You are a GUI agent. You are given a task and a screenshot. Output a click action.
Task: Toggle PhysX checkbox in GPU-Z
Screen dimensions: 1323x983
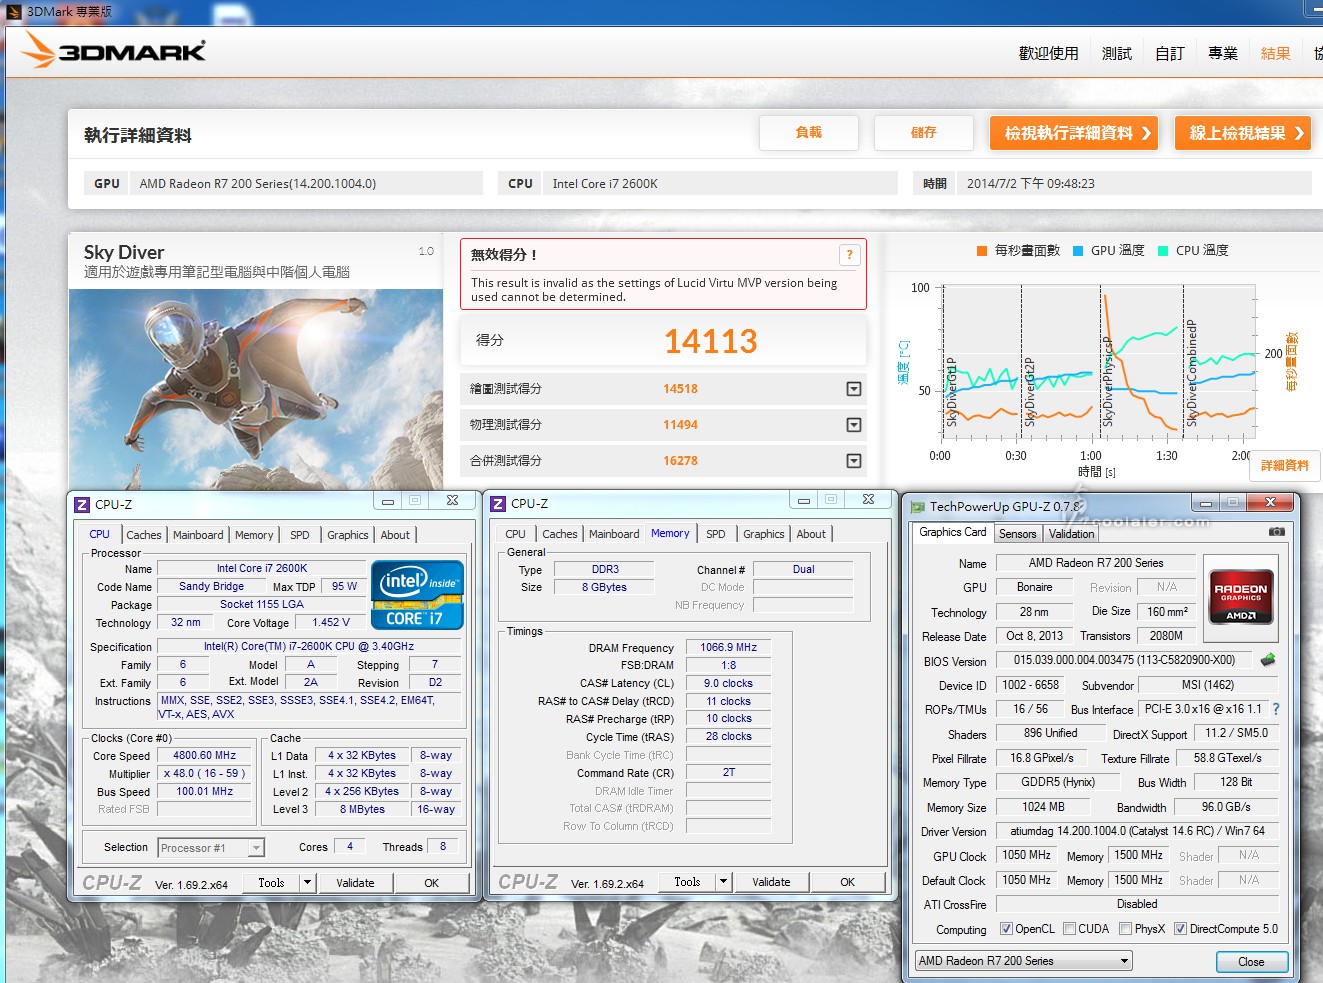point(1125,929)
